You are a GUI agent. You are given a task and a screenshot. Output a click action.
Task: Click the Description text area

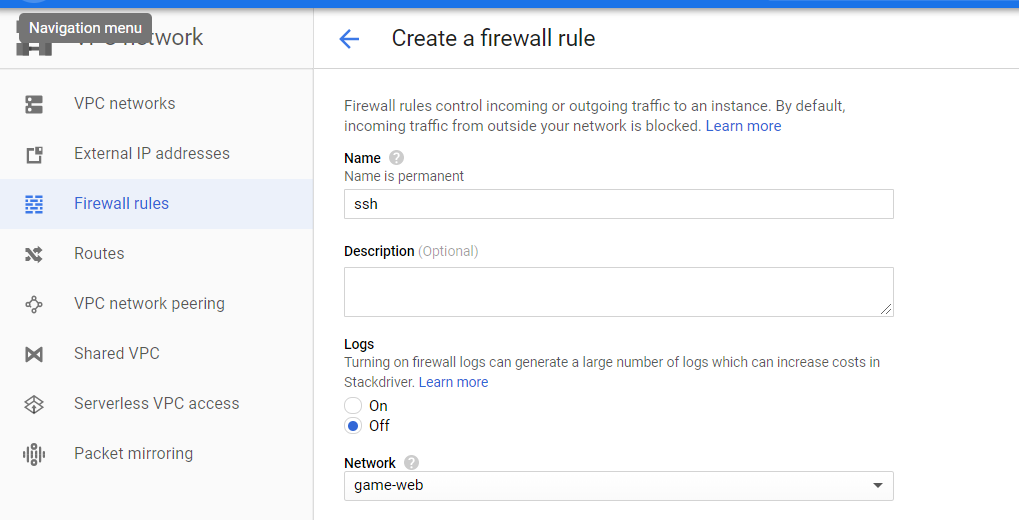point(619,292)
